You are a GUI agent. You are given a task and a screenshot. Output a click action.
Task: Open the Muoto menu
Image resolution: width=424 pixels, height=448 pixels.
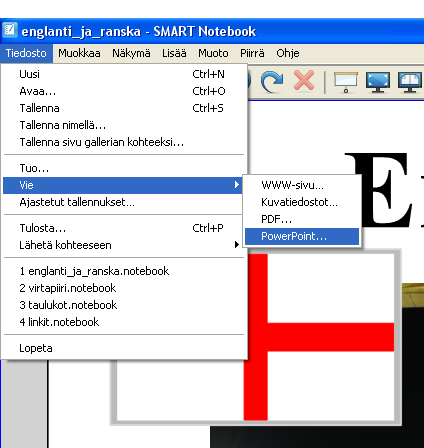coord(213,53)
